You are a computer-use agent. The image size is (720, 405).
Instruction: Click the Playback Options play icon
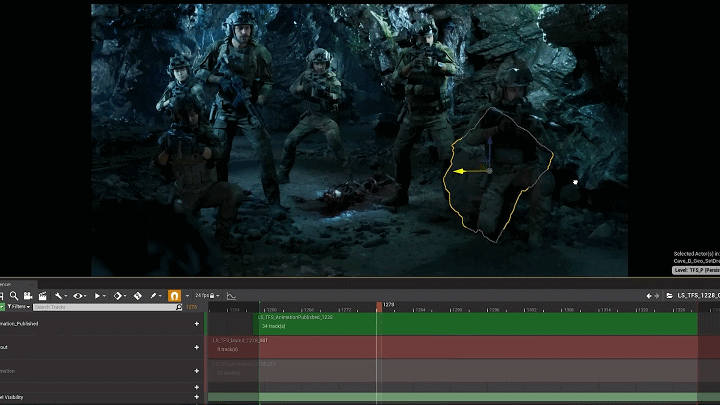[97, 296]
